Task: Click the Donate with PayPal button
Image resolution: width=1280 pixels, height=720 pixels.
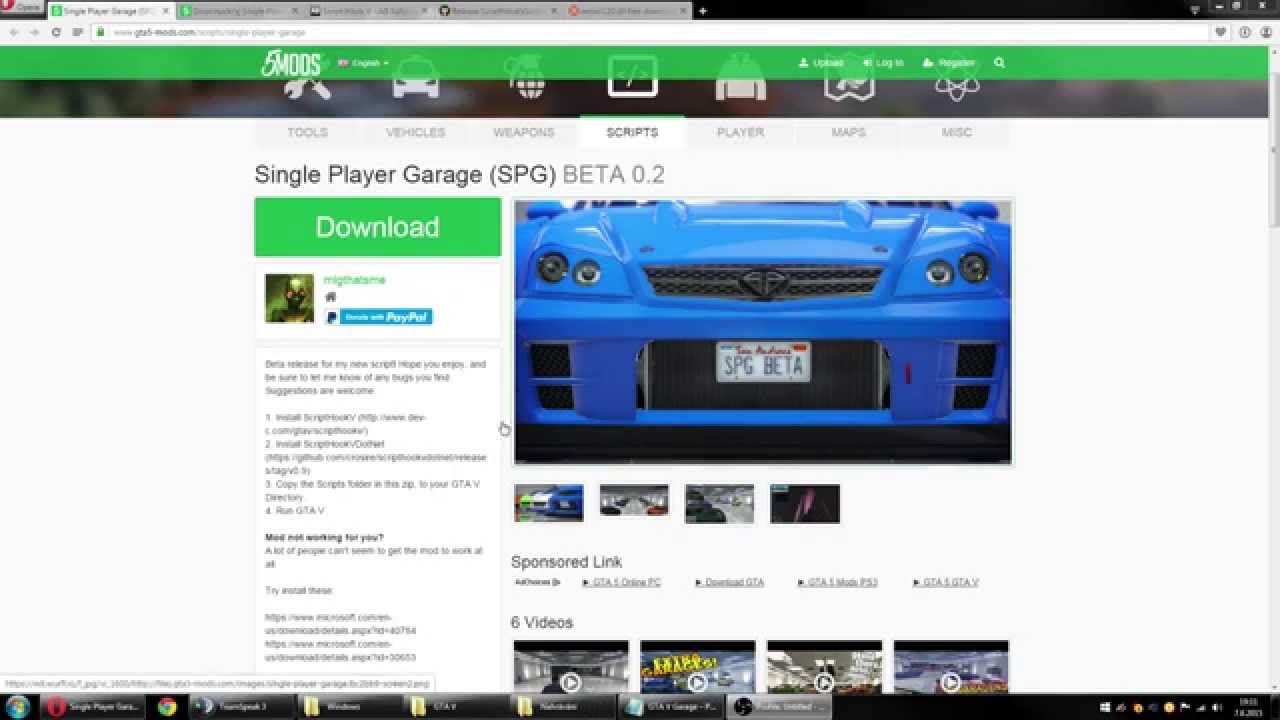Action: [379, 317]
